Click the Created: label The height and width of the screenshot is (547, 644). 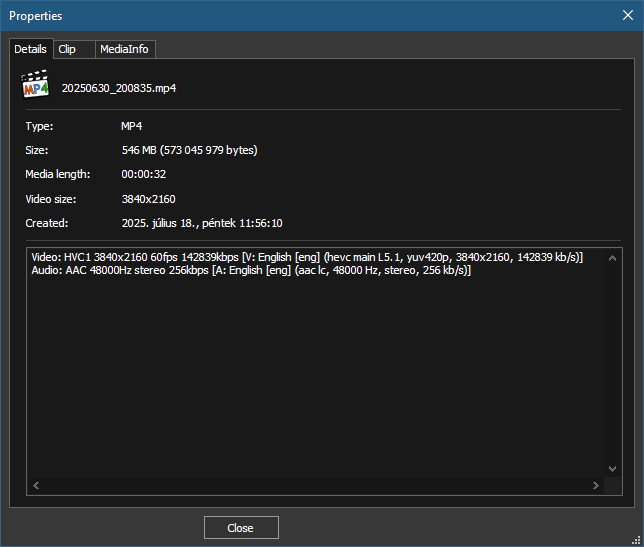[x=46, y=223]
